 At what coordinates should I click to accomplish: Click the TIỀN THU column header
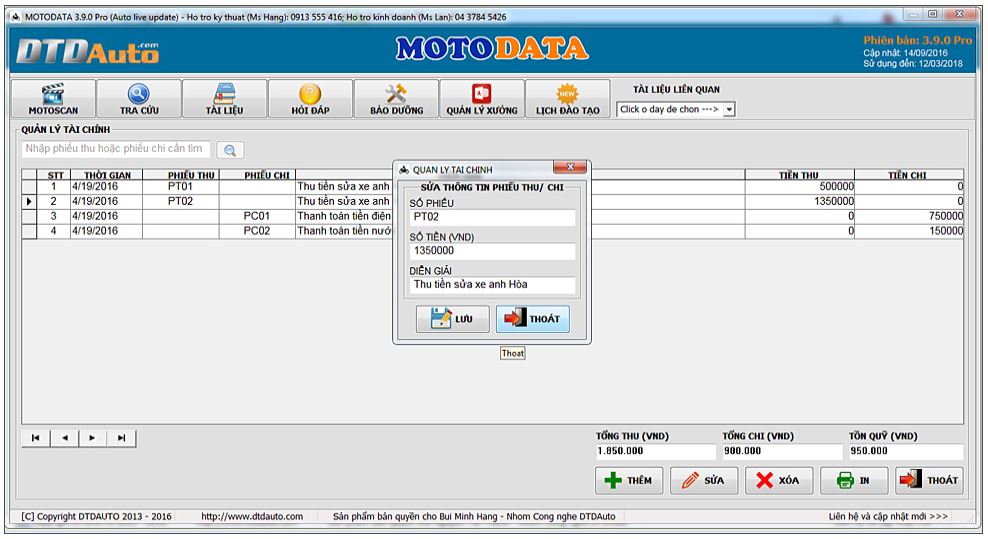800,175
